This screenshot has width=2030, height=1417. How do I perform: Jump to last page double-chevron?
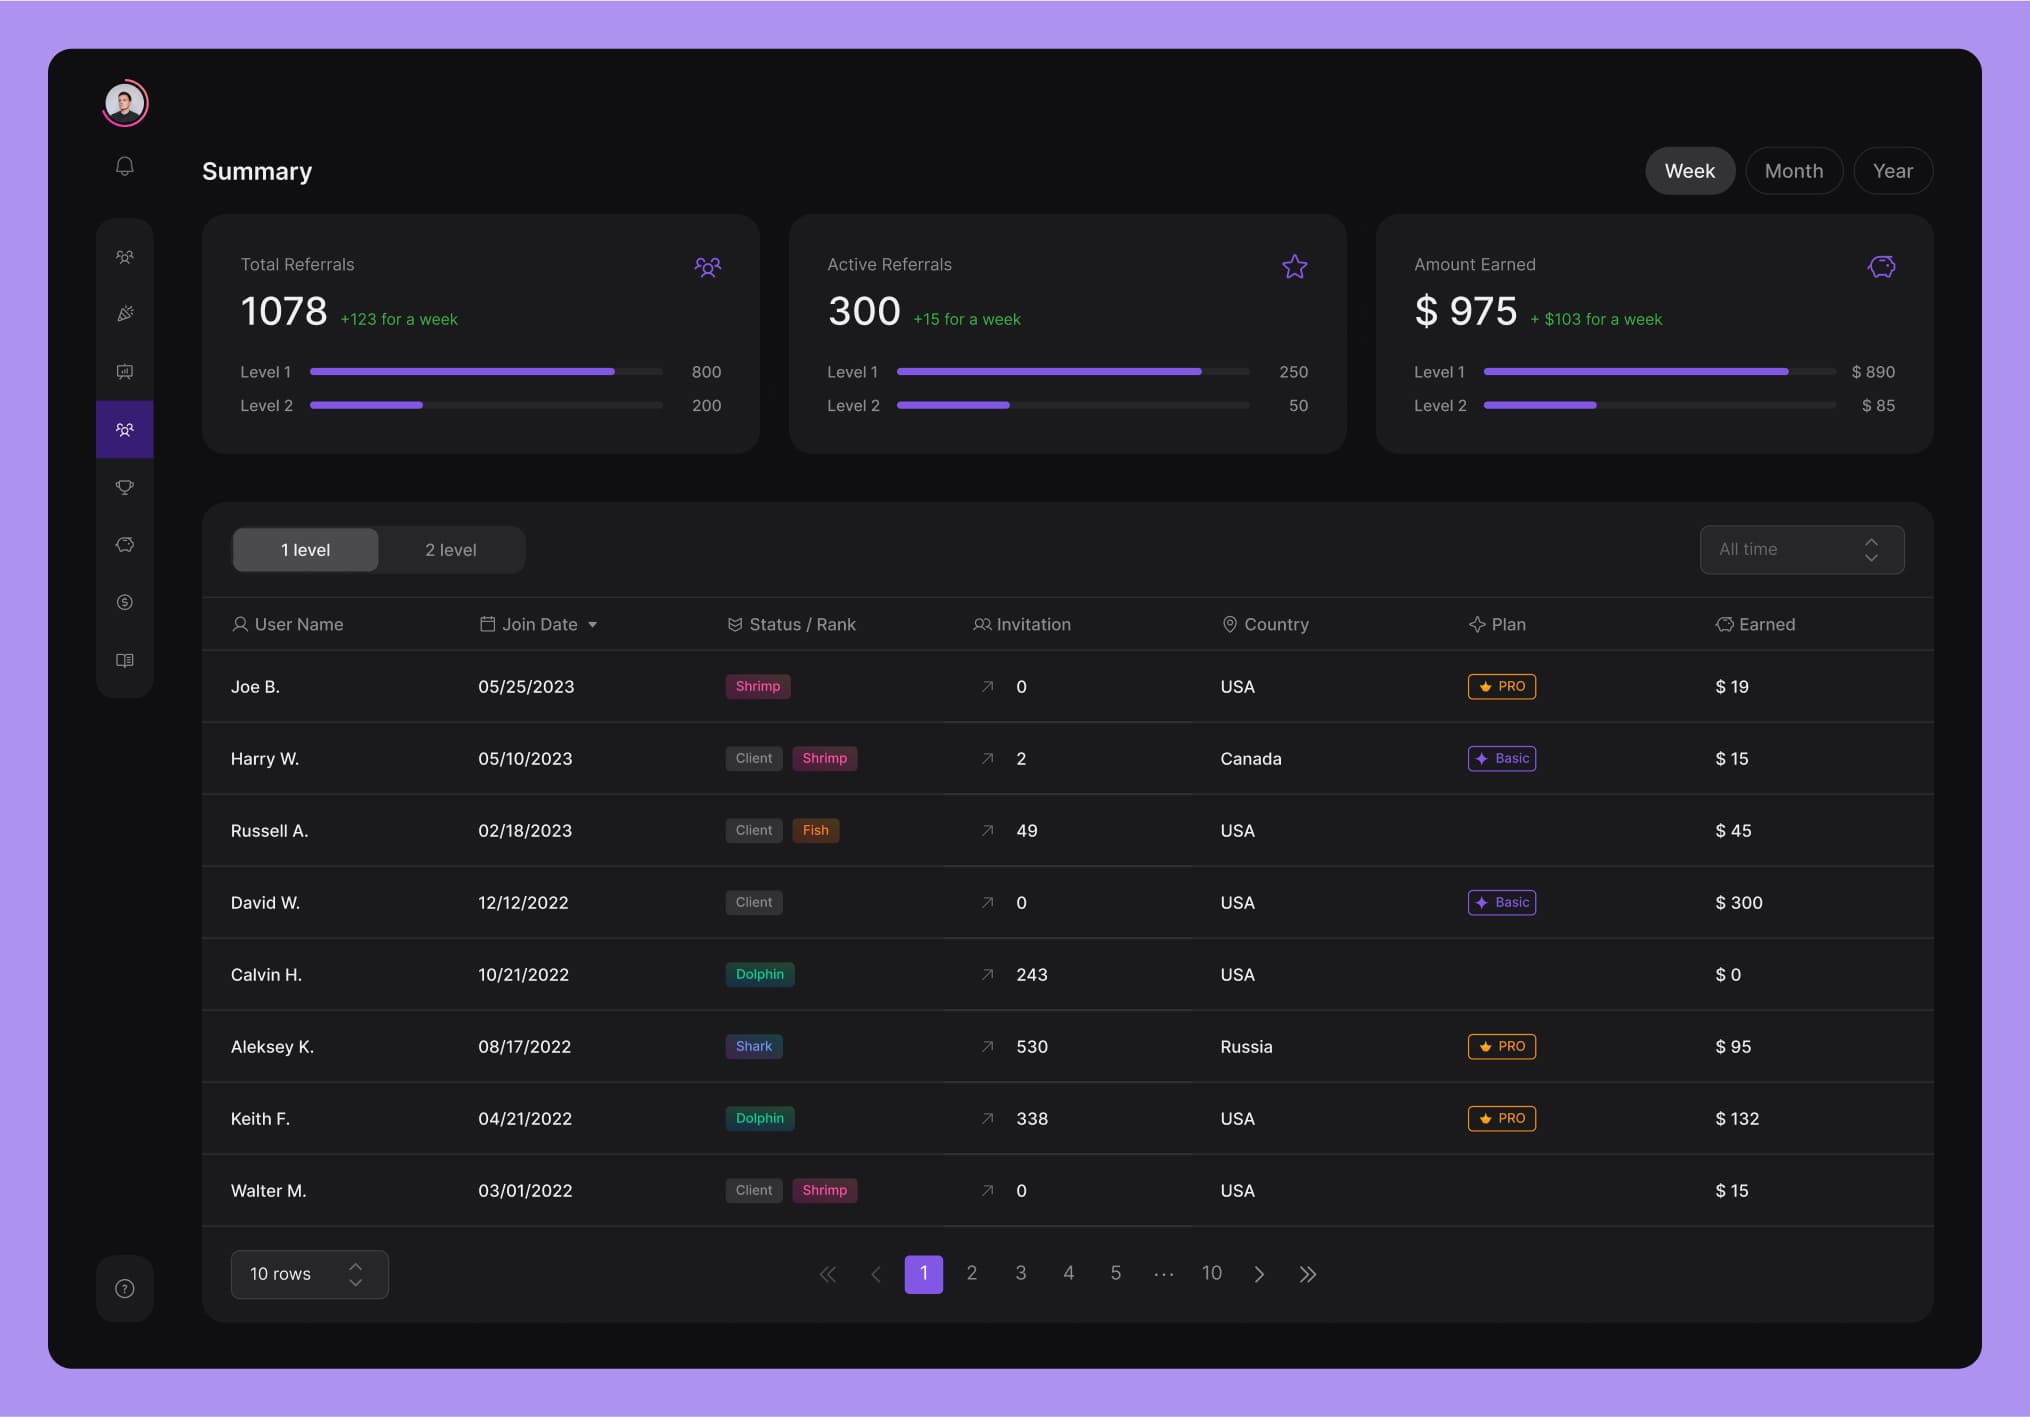click(1307, 1274)
